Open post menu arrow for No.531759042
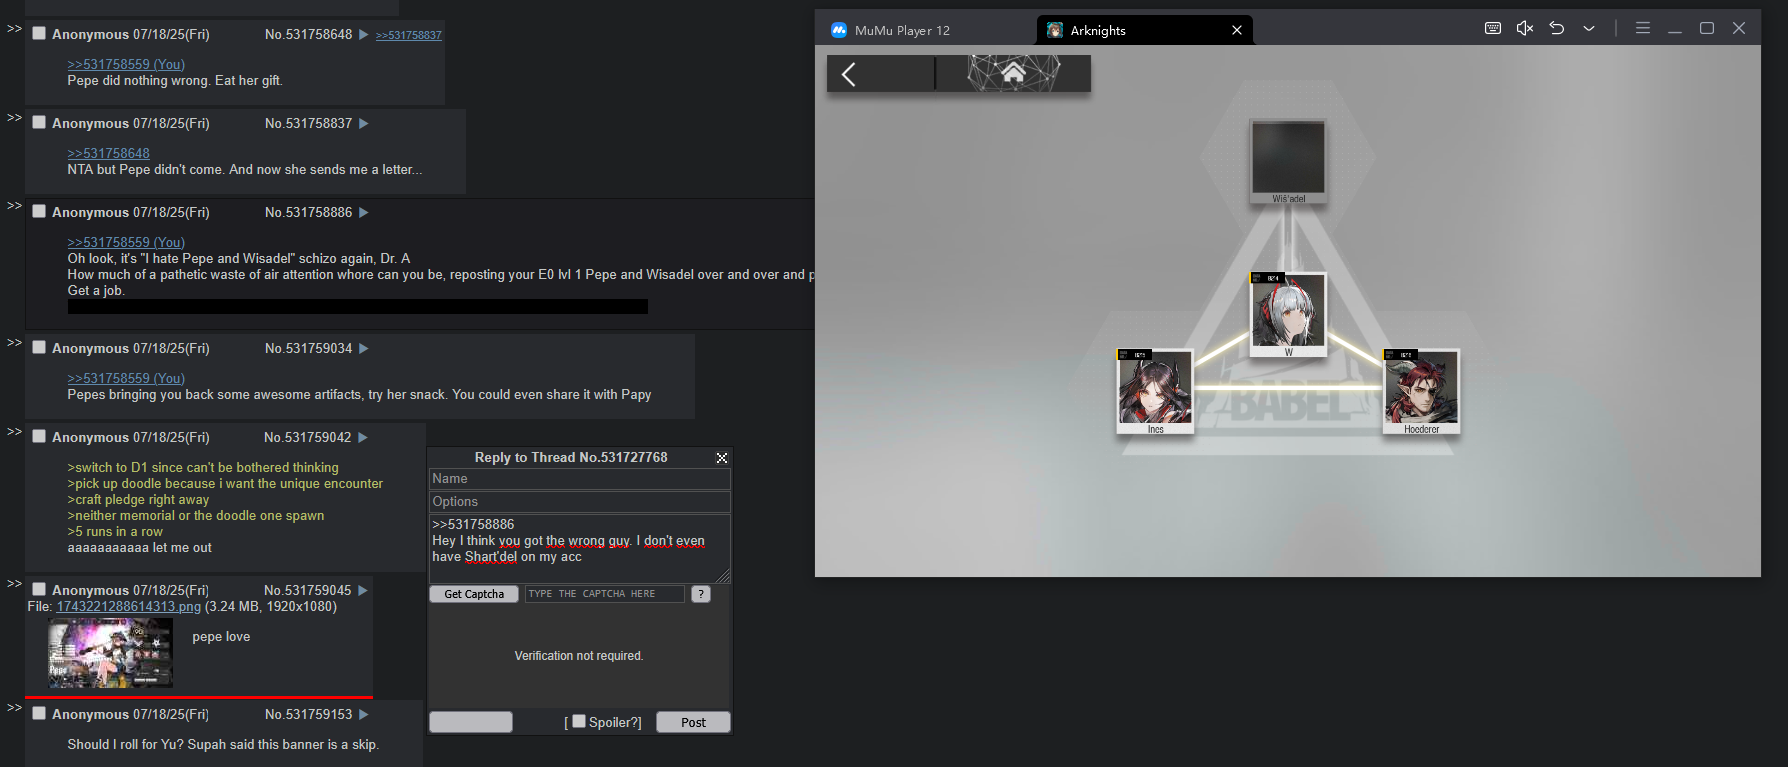Image resolution: width=1788 pixels, height=767 pixels. tap(363, 438)
